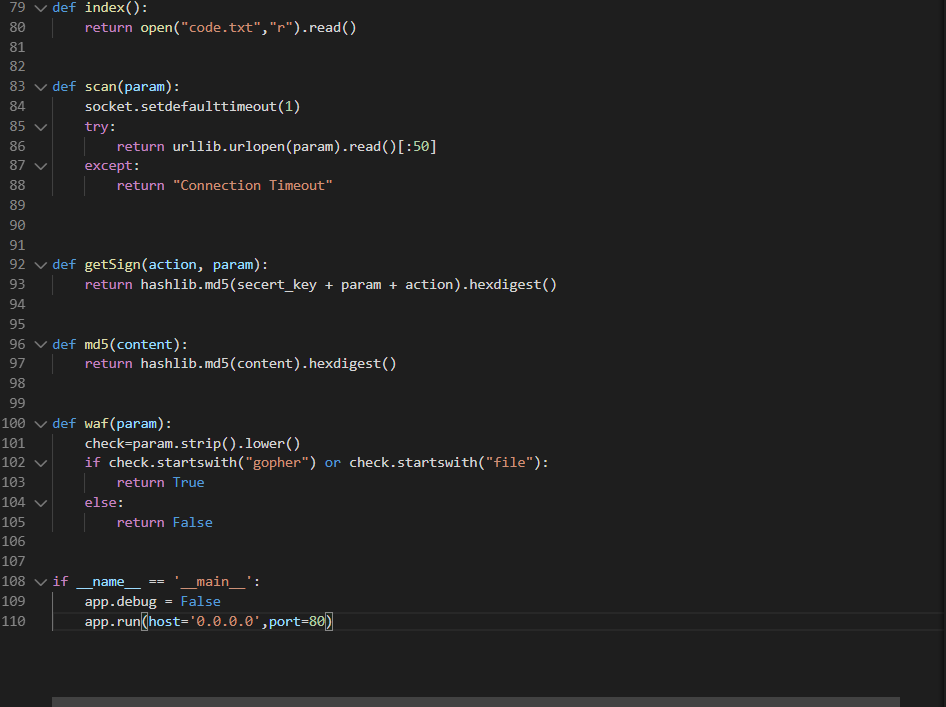Click hashlib.md5(content) on line 97
946x707 pixels.
coord(220,364)
